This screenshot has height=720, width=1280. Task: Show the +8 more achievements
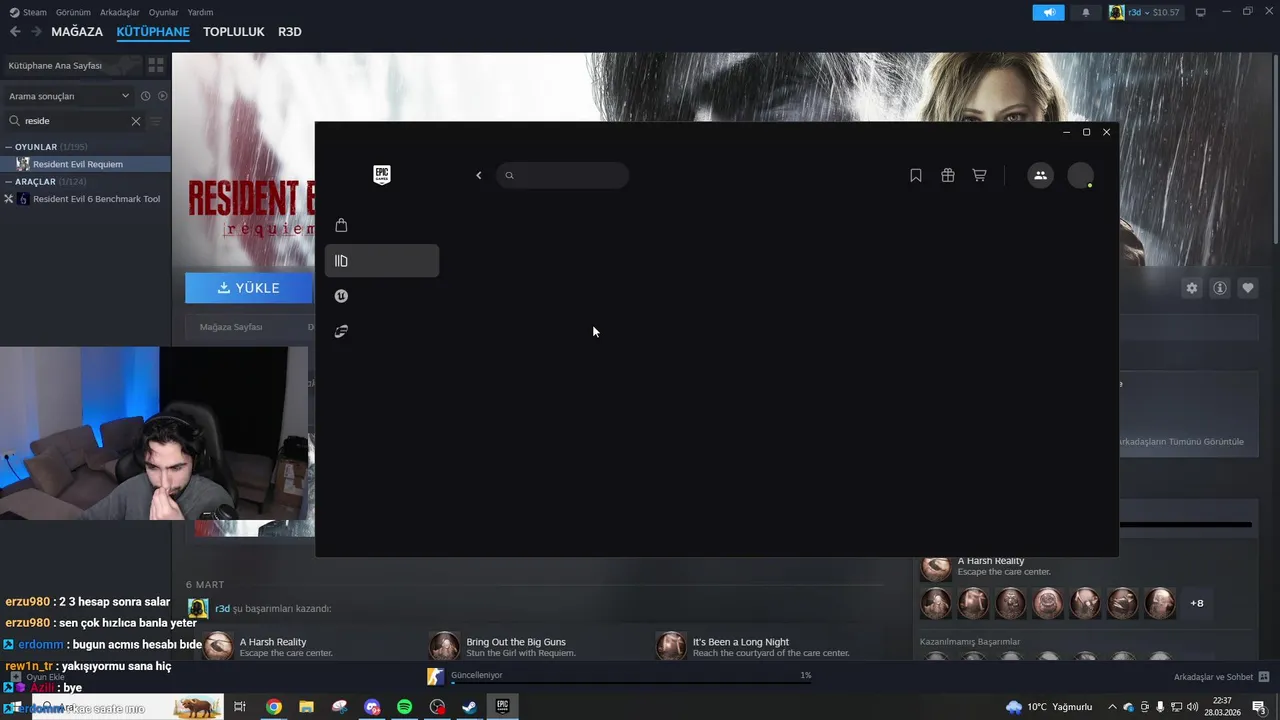point(1197,603)
